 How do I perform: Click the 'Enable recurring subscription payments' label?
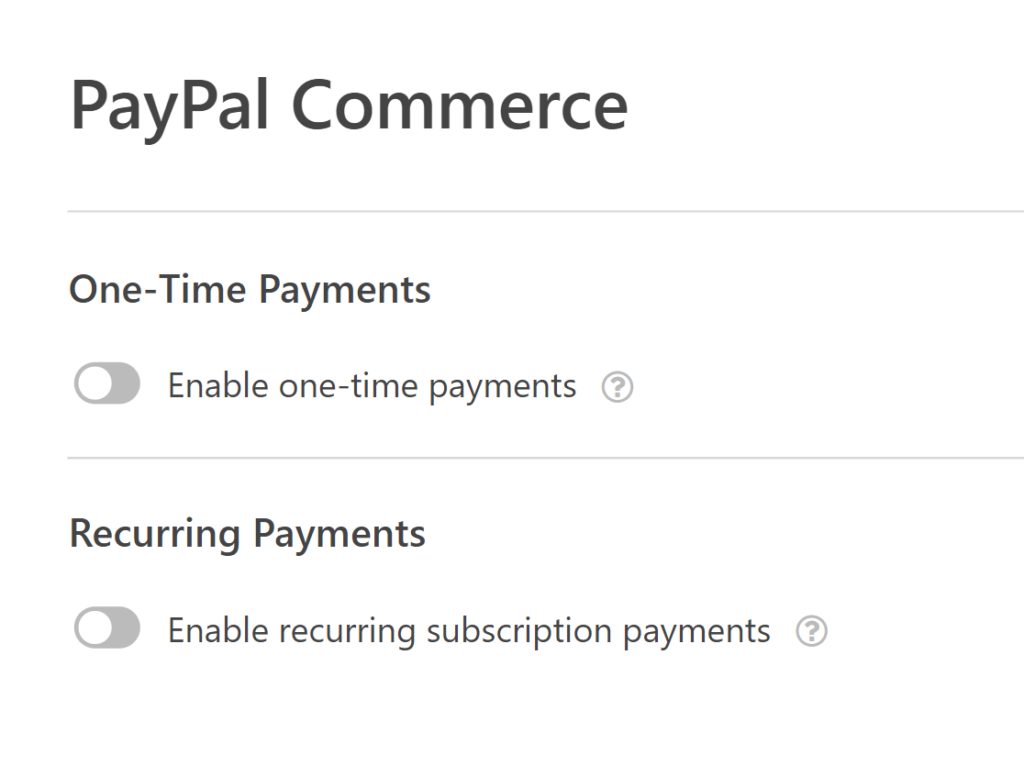coord(470,630)
